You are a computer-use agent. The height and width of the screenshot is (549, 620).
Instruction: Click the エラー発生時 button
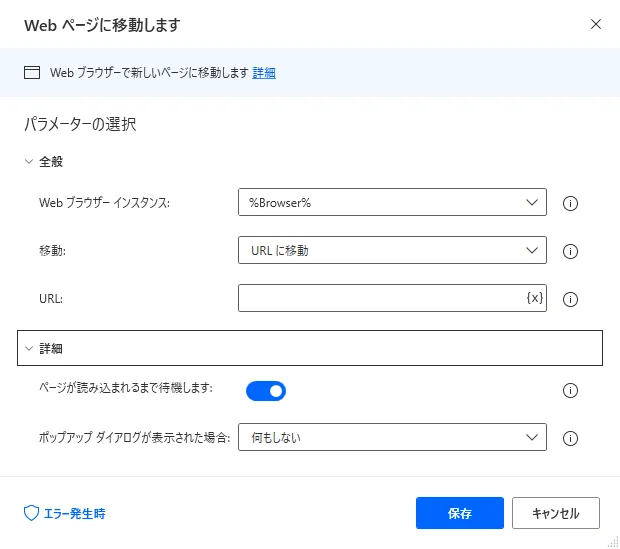(65, 513)
